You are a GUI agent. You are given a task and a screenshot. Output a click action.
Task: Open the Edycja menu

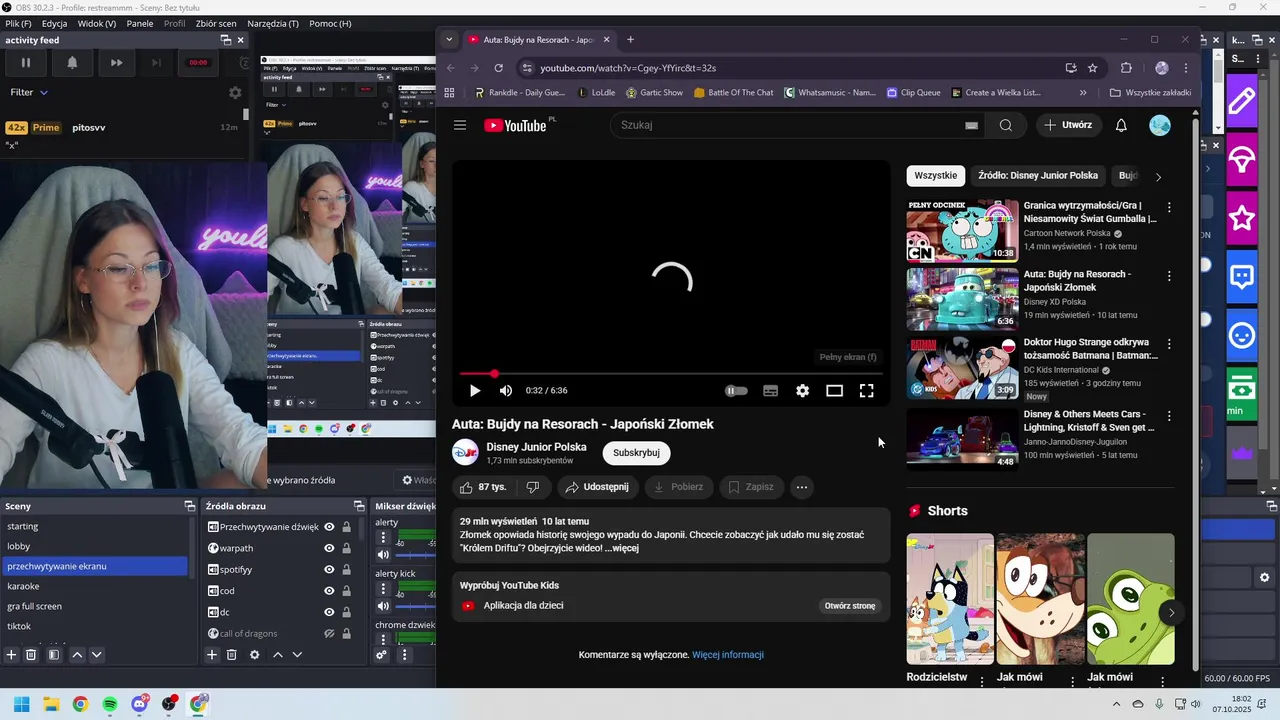point(54,23)
